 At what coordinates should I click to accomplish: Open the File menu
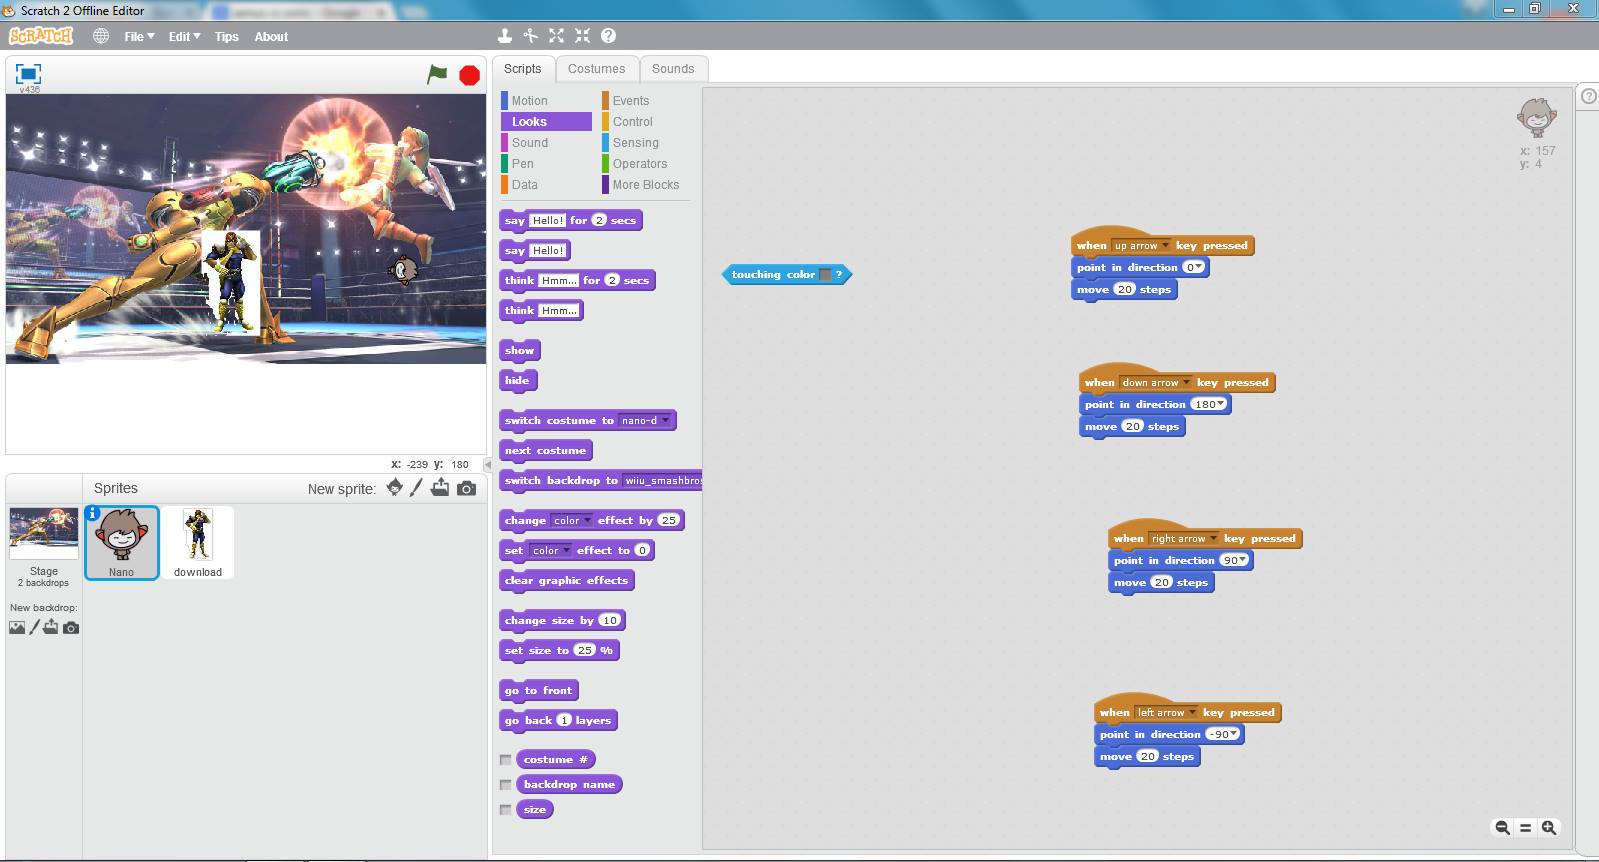click(x=139, y=36)
